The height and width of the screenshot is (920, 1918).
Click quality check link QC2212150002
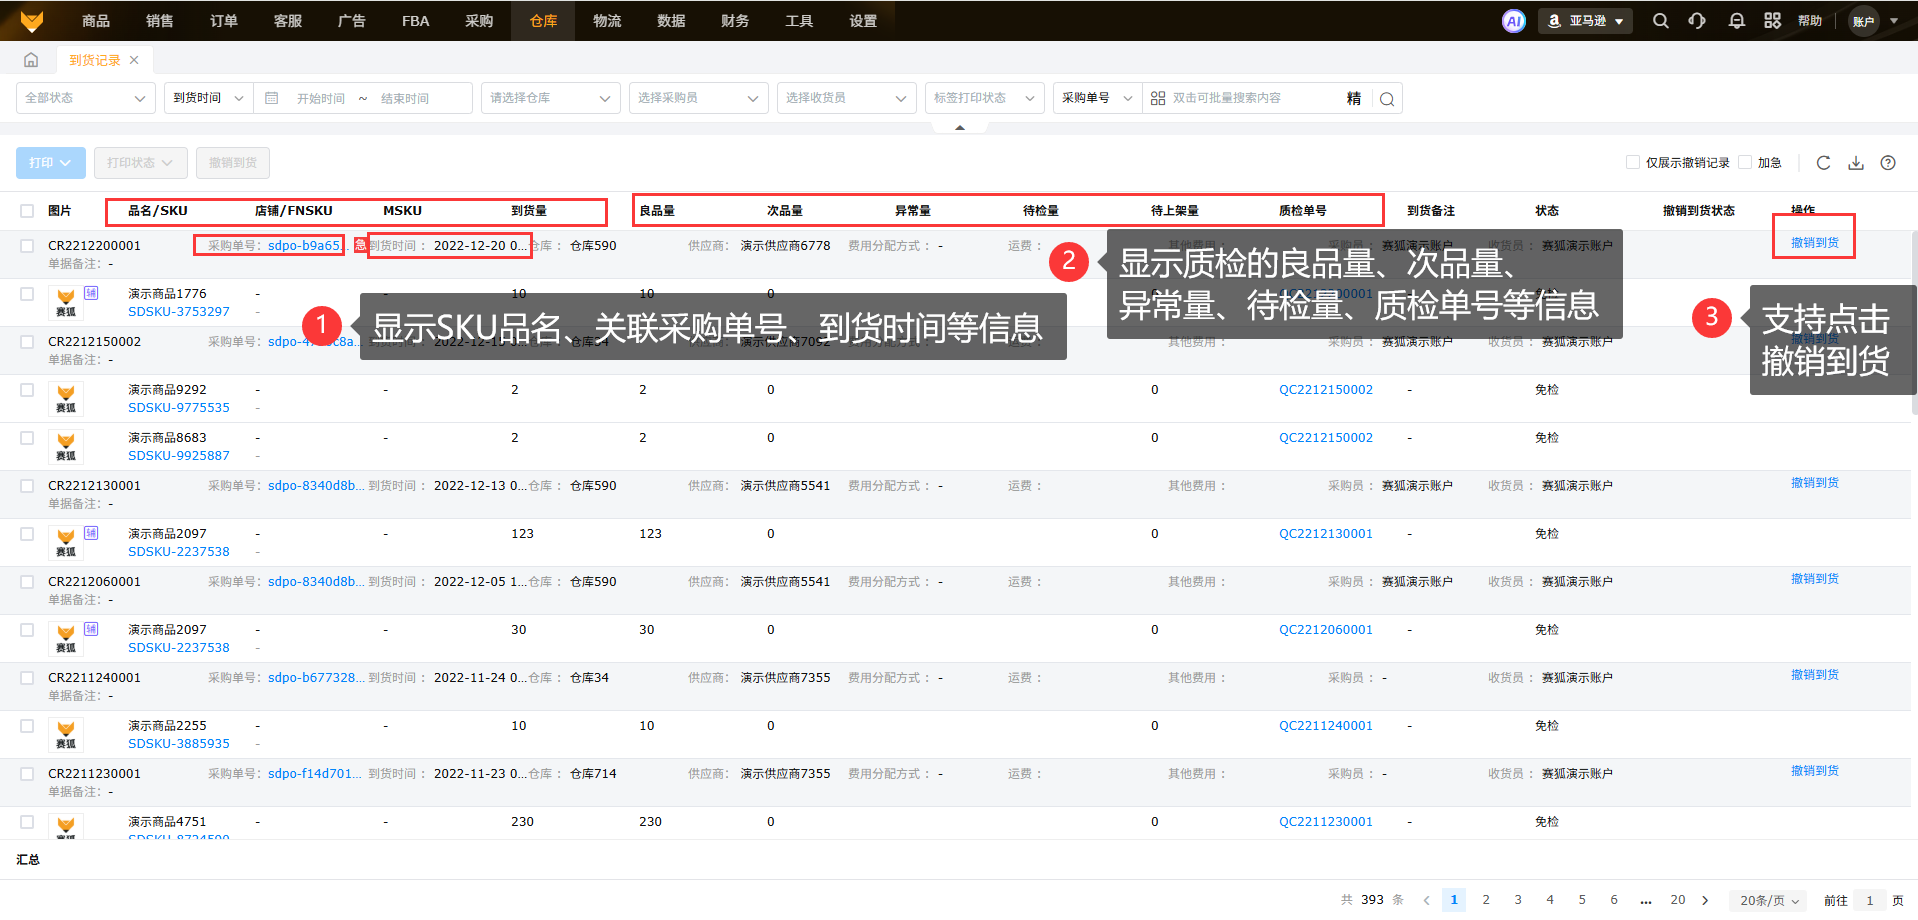1325,390
